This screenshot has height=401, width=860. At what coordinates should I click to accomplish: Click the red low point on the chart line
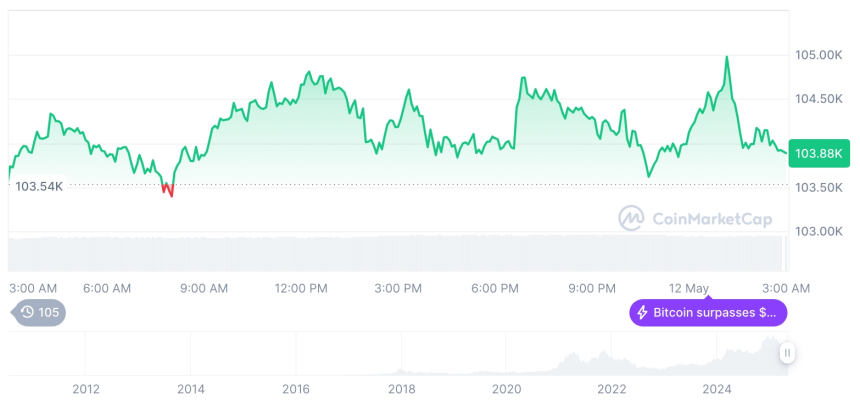click(x=167, y=189)
